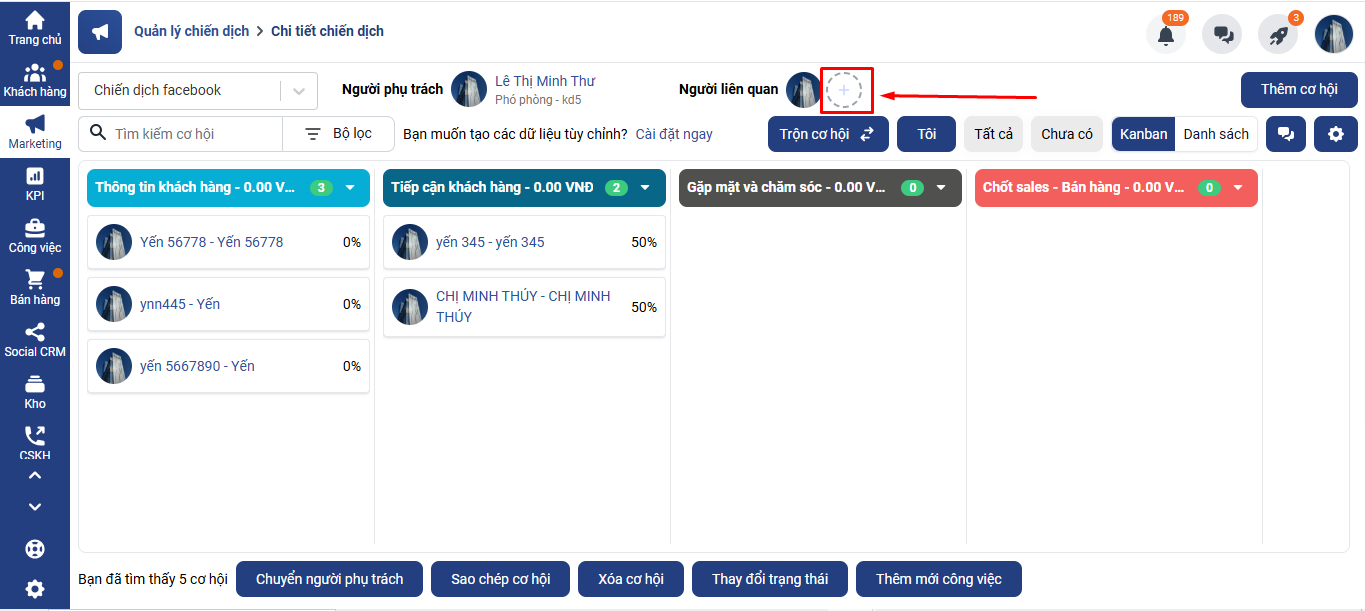
Task: Open the Bán hàng cart icon
Action: tap(35, 287)
